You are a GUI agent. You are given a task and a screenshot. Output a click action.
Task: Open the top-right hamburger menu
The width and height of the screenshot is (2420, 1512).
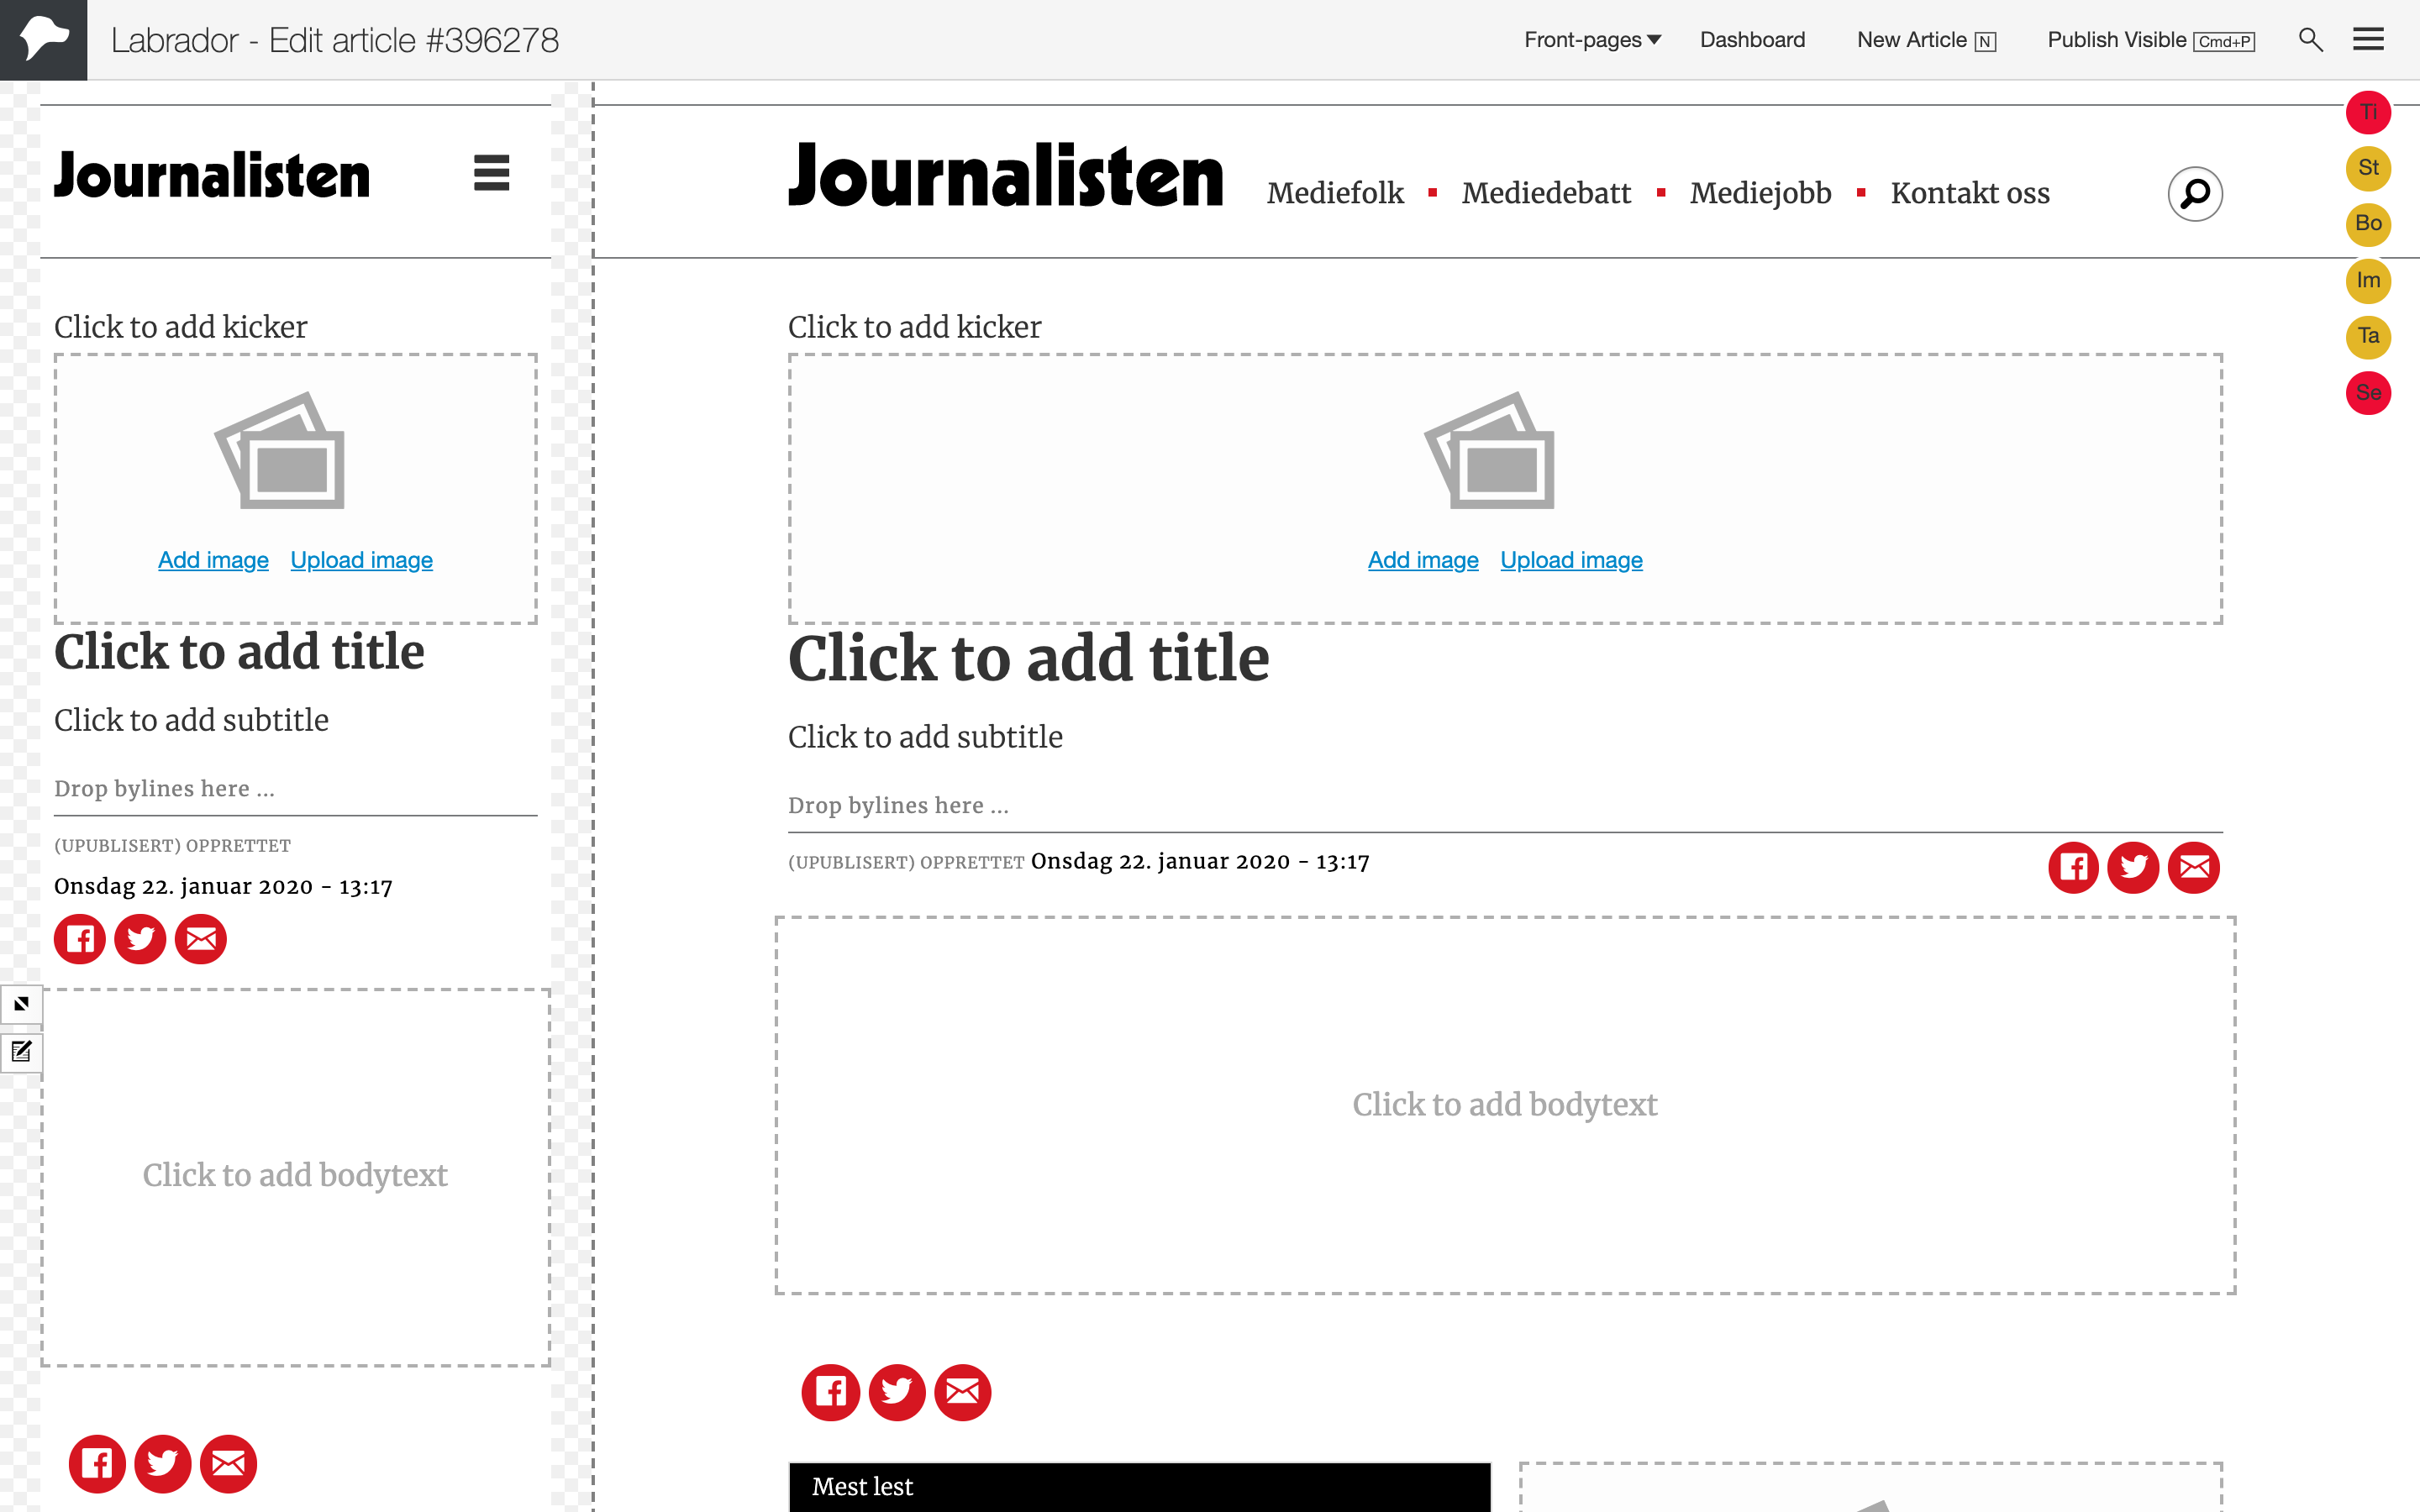pos(2368,40)
